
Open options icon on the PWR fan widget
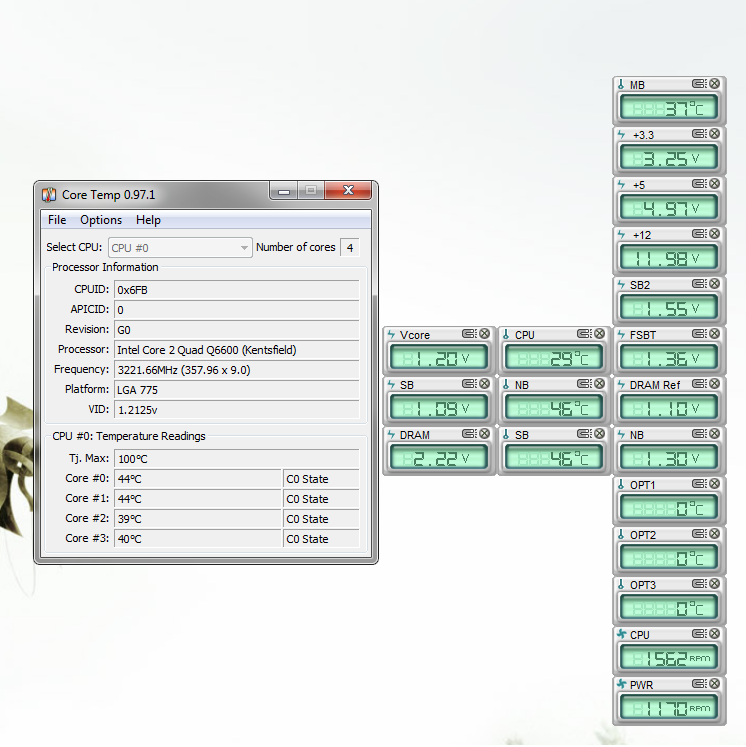(699, 684)
